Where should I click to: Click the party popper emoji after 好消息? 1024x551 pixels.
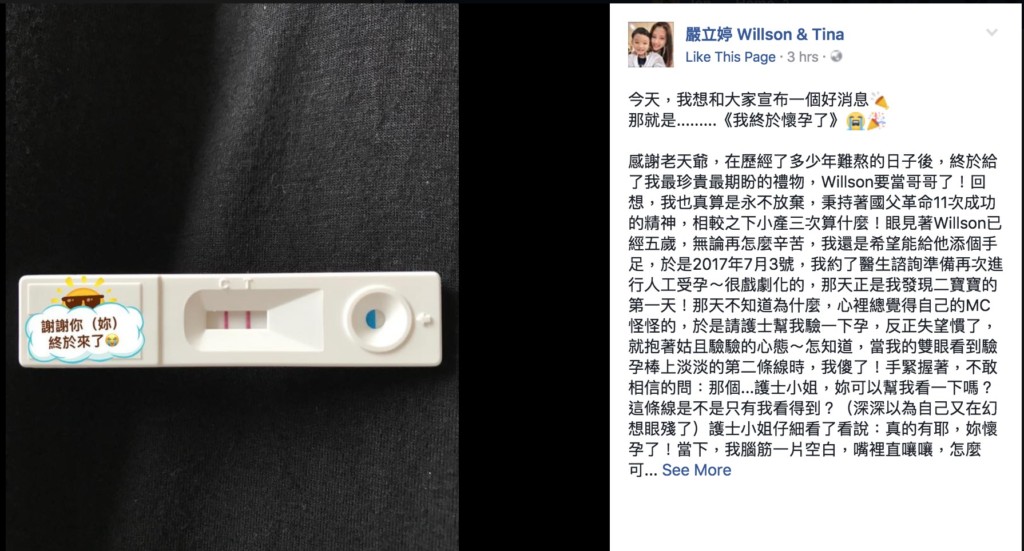[x=880, y=100]
